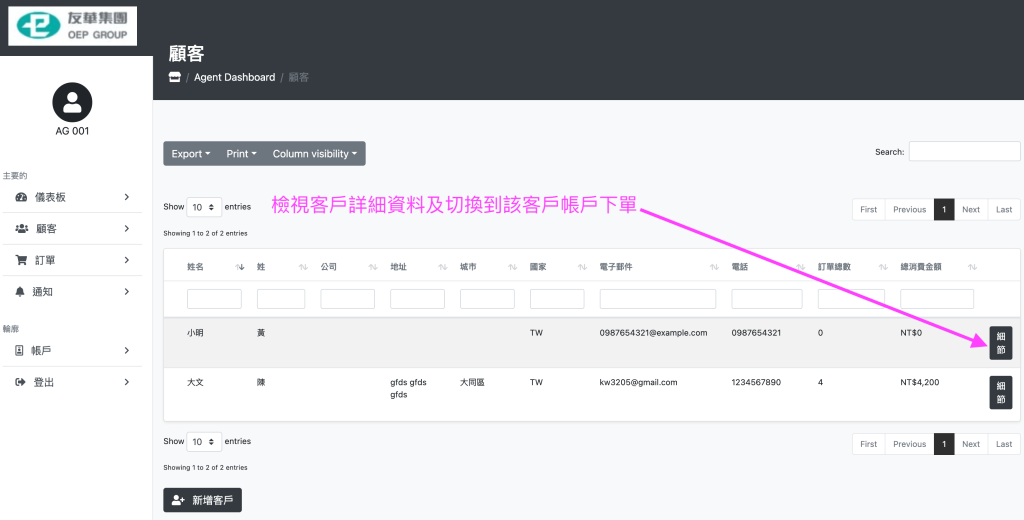Click the 顧客 people icon in sidebar
1024x520 pixels.
(22, 229)
